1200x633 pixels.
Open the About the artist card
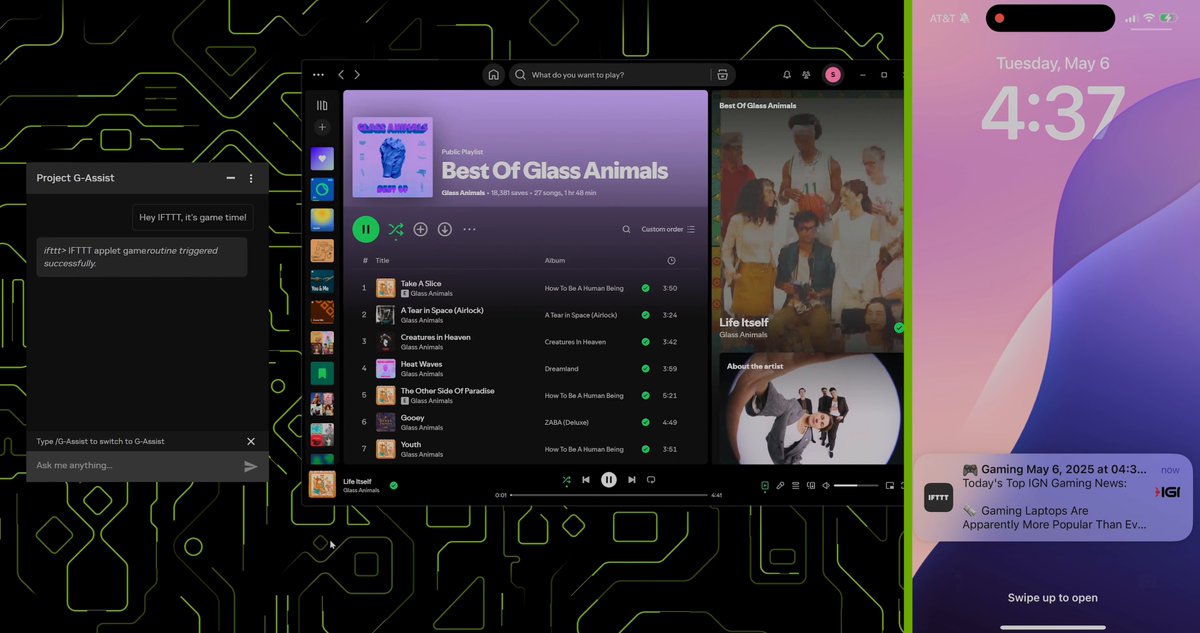pyautogui.click(x=810, y=407)
